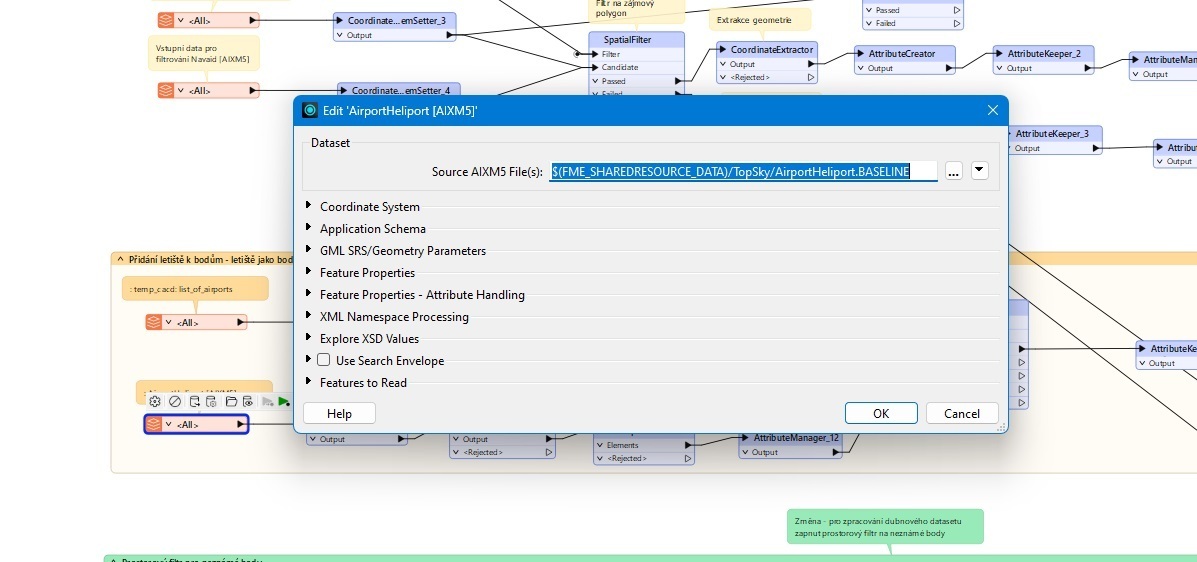1197x562 pixels.
Task: Click CoordinateExtractor Rejected port arrow
Action: (x=811, y=77)
